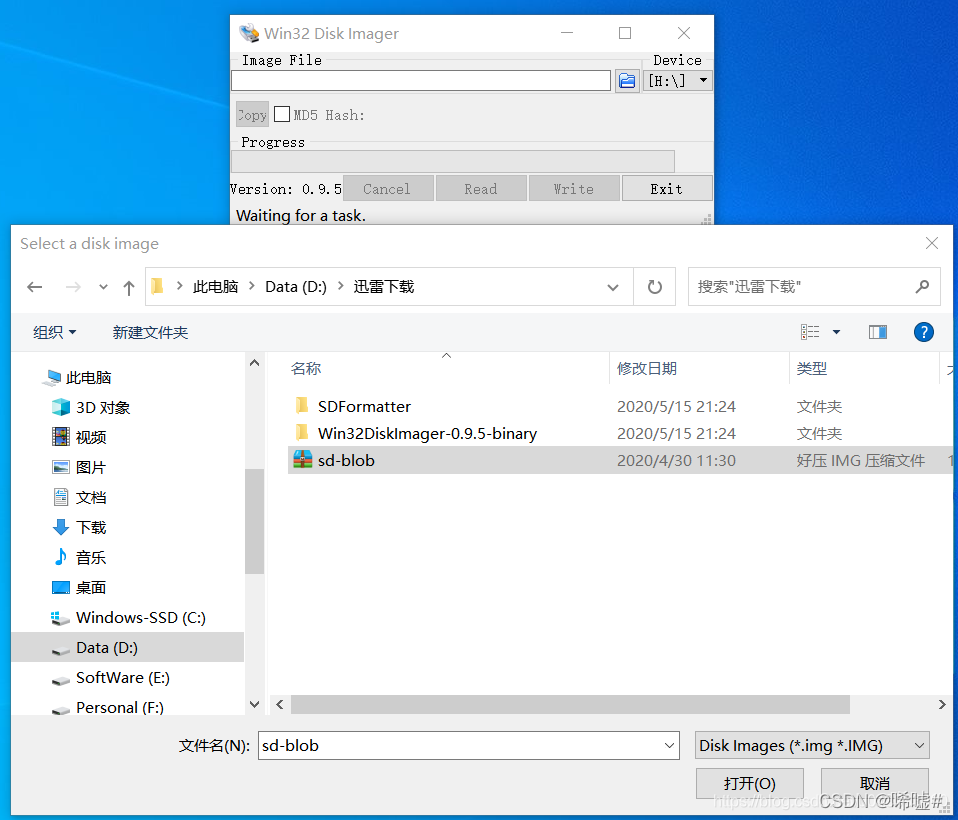This screenshot has height=820, width=958.
Task: Sort by the 名称 column header
Action: click(x=306, y=368)
